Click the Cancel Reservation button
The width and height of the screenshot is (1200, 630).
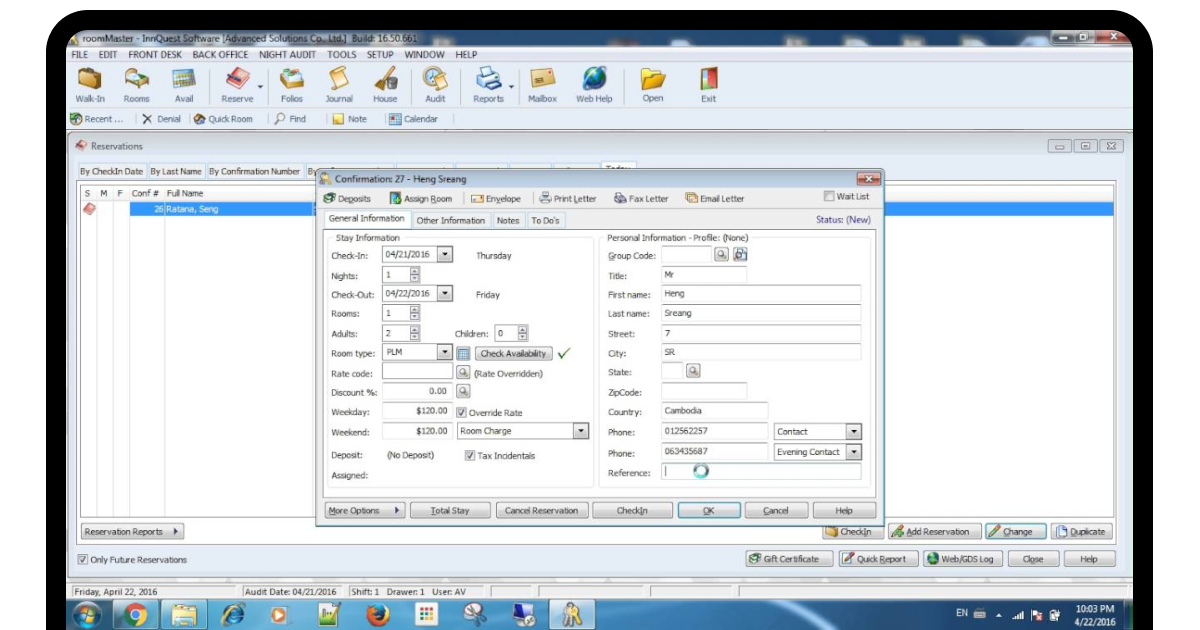(x=541, y=510)
